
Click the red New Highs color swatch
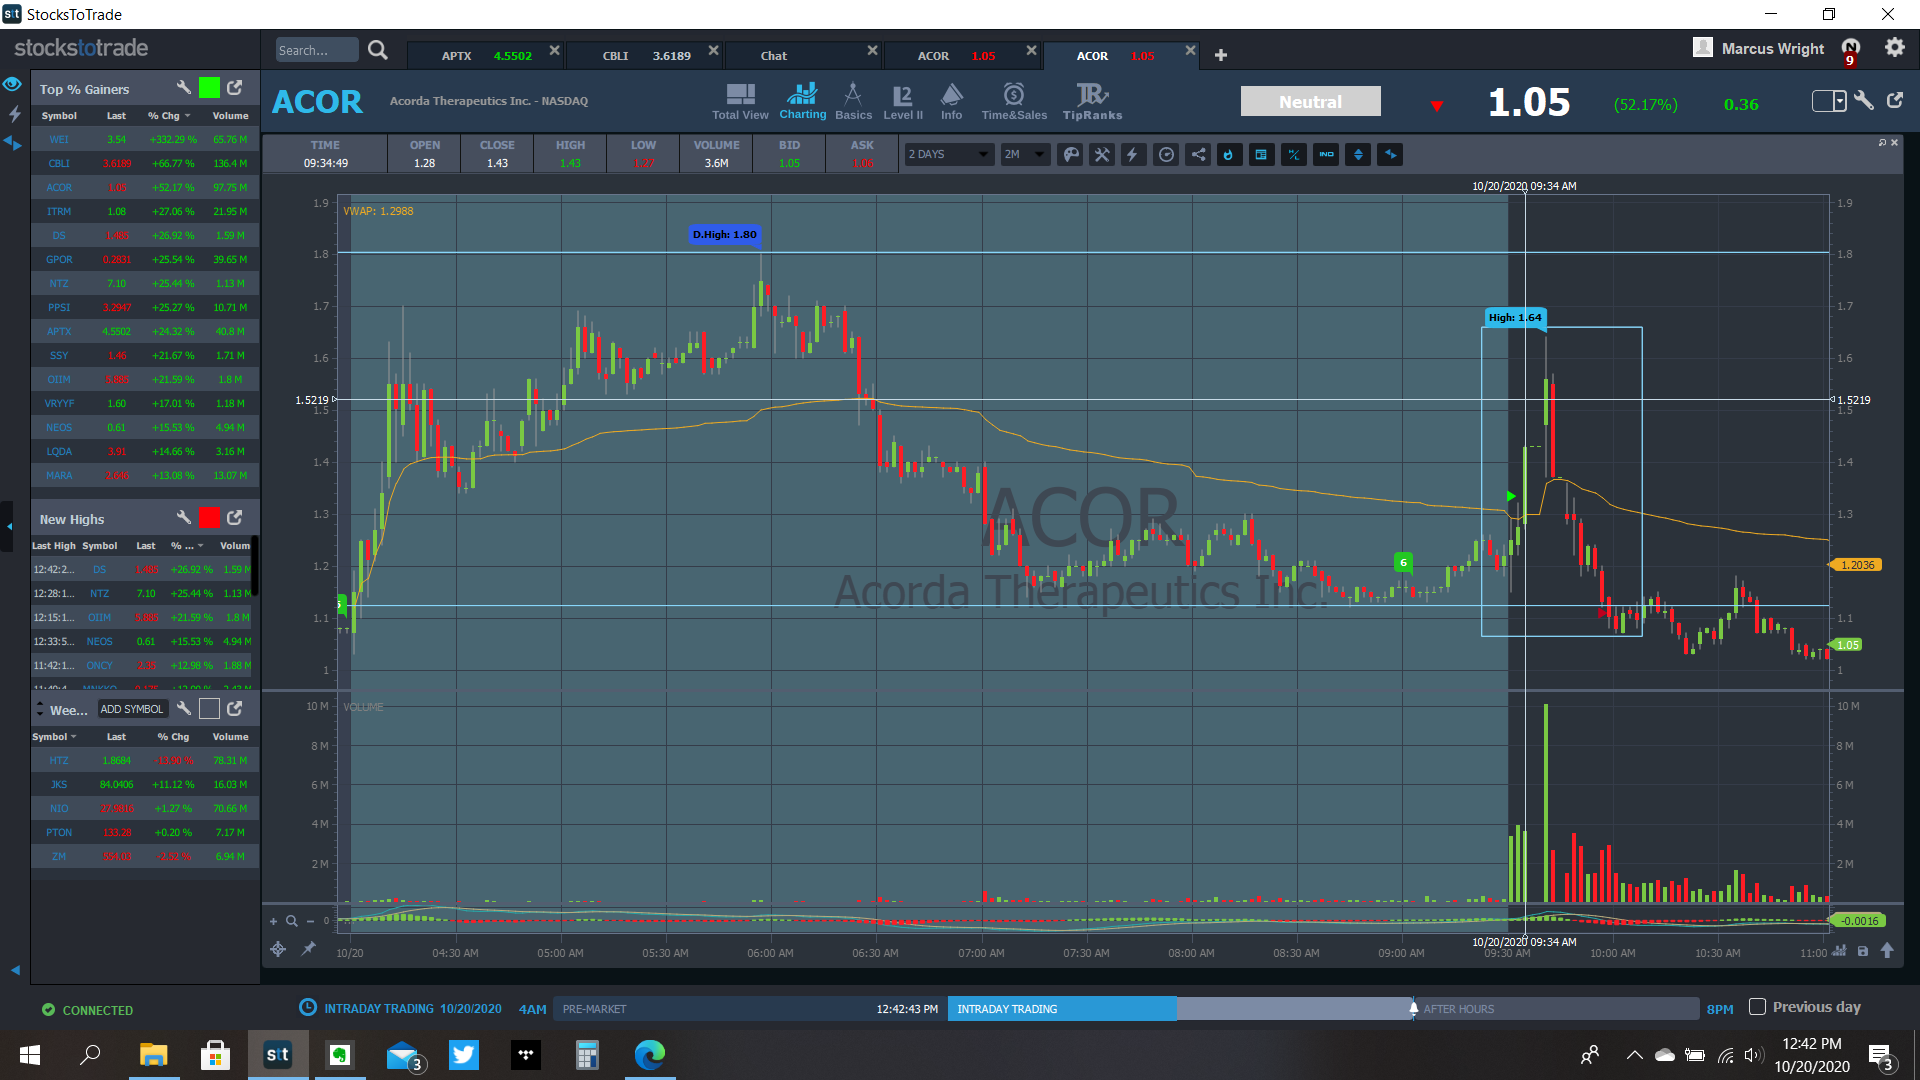(x=209, y=518)
